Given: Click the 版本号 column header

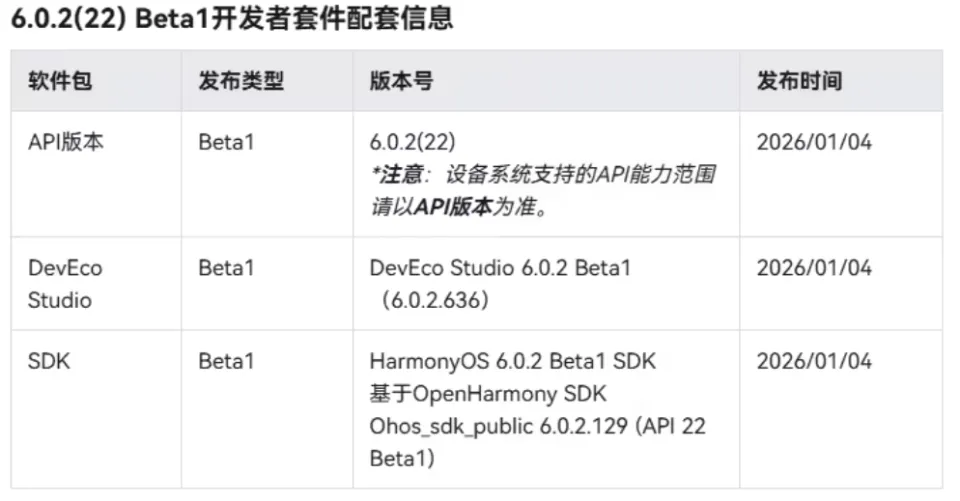Looking at the screenshot, I should (x=402, y=81).
